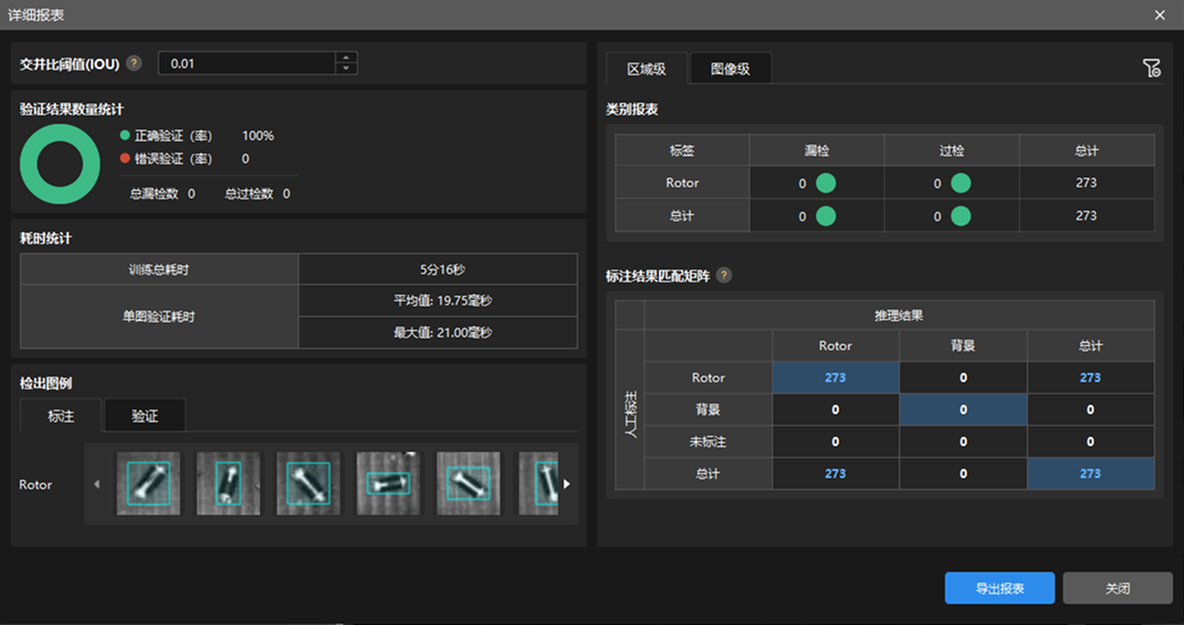Click the red 错误验证 legend dot
The image size is (1184, 625).
click(x=125, y=159)
